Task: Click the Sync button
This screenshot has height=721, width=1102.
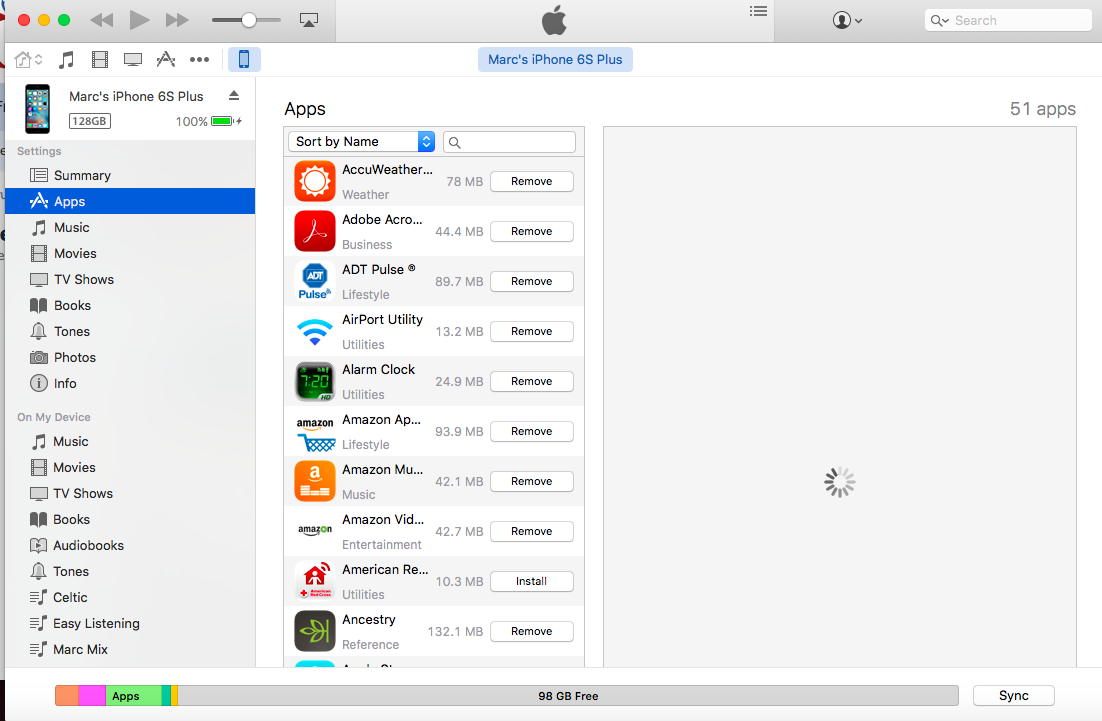Action: point(1013,696)
